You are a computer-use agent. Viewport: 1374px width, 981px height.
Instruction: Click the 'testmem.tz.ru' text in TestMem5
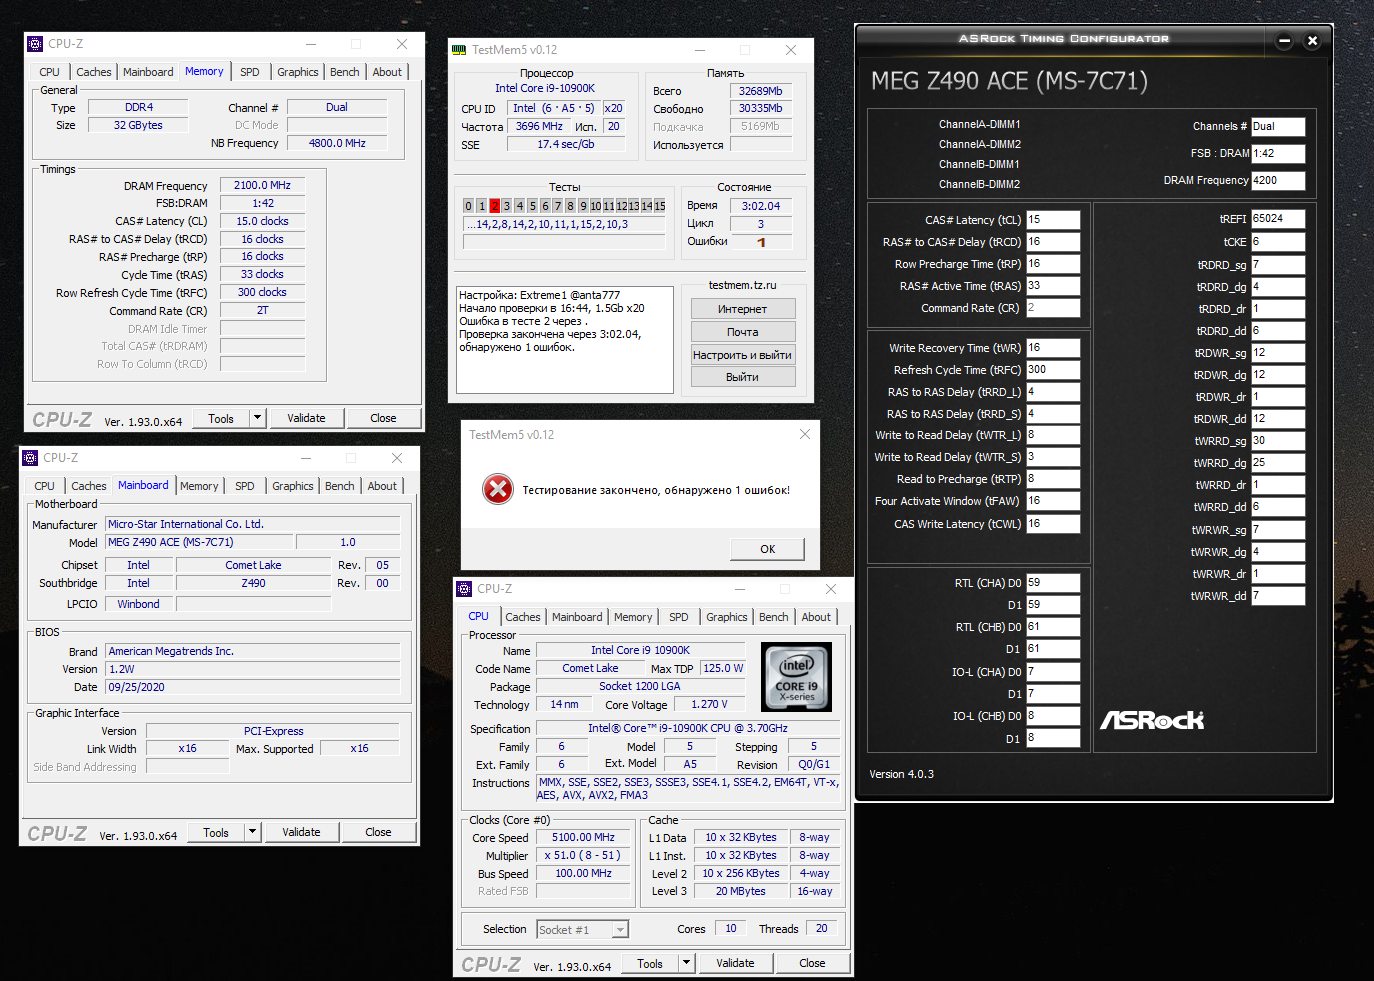pos(742,285)
